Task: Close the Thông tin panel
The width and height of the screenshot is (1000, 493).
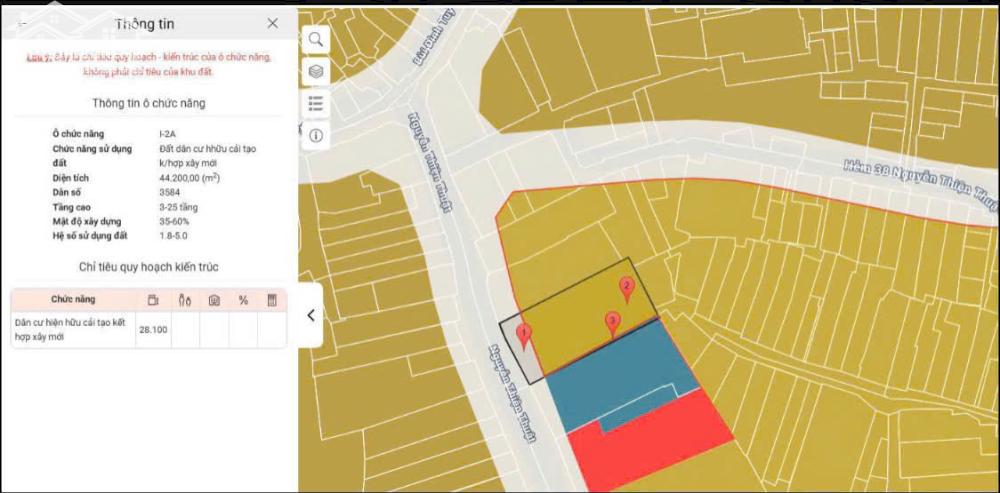Action: (x=273, y=23)
